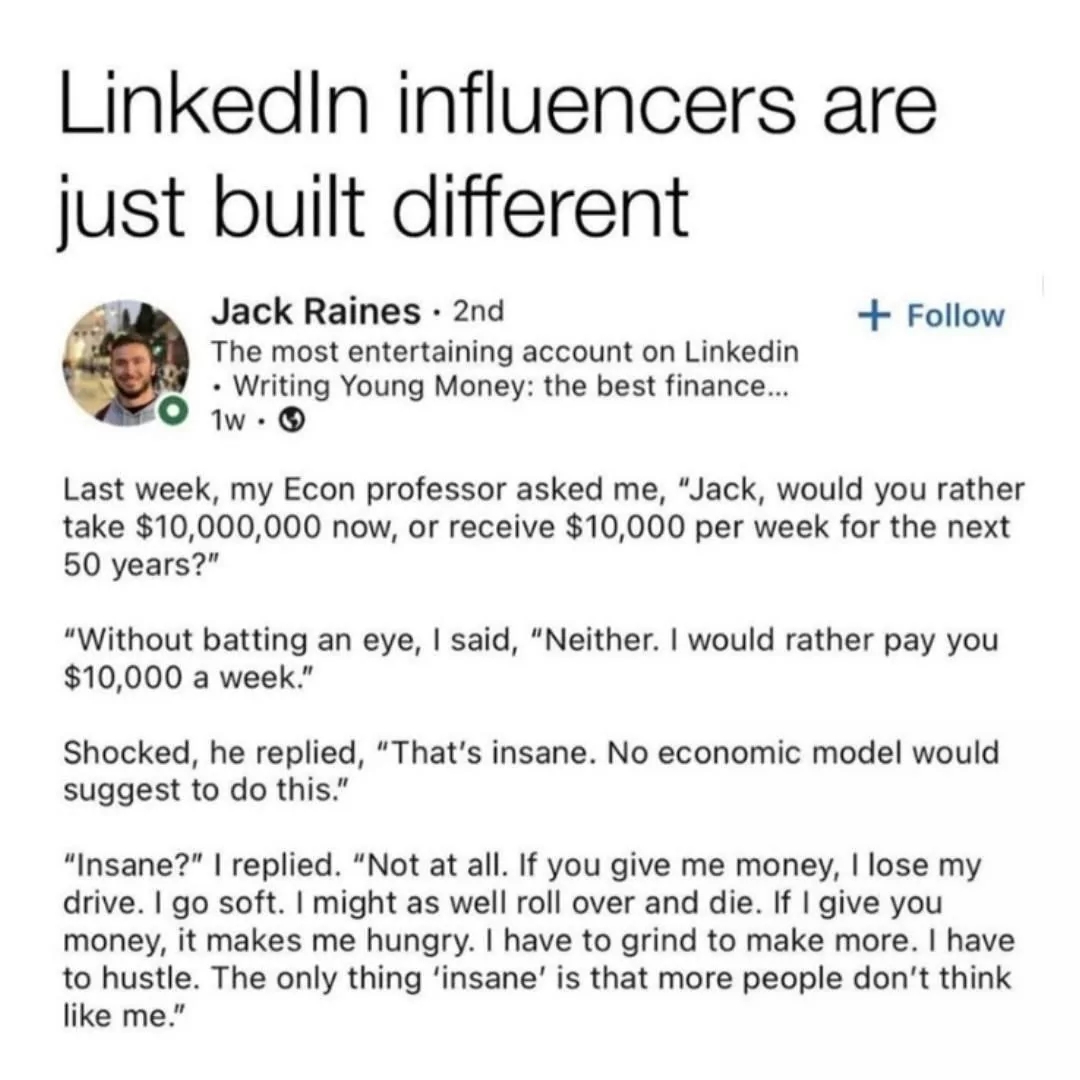Click the final paragraph beginning 'Insane?'
The image size is (1080, 1080).
click(539, 940)
